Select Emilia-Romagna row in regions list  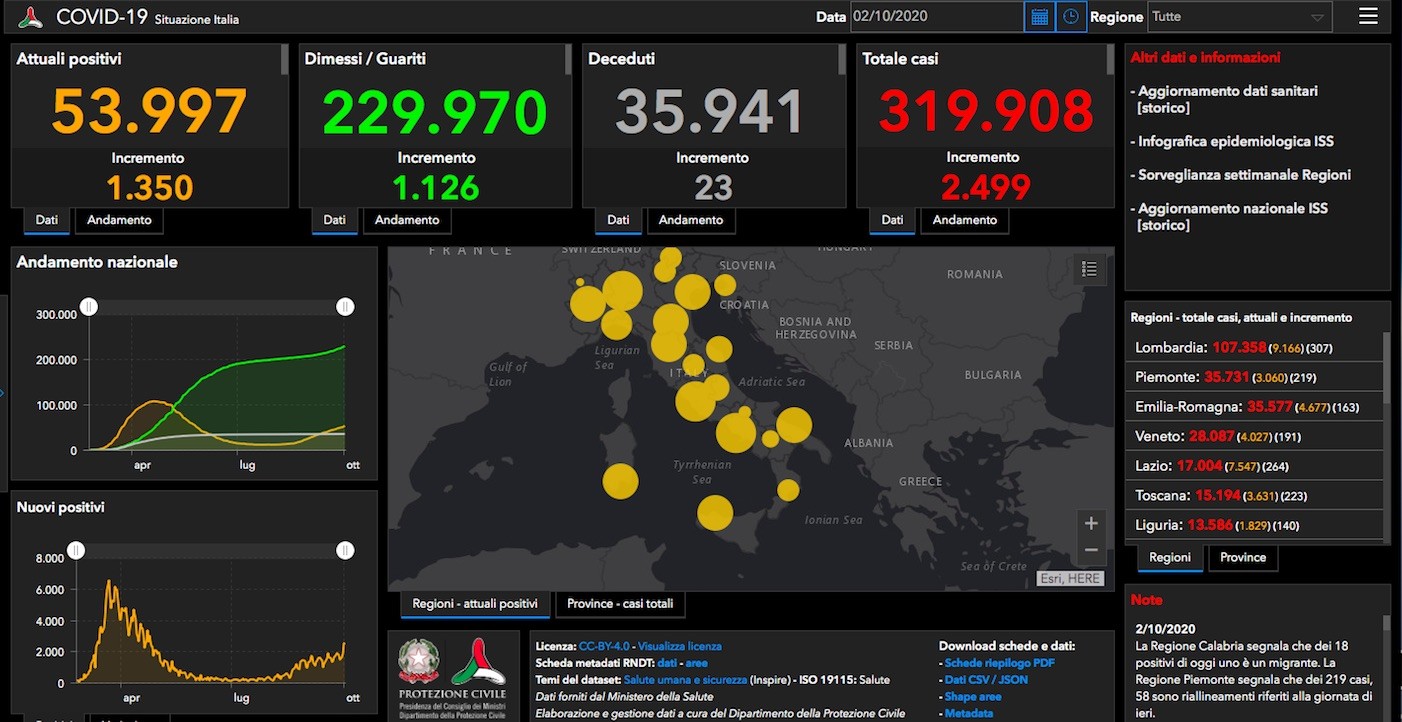click(x=1257, y=407)
